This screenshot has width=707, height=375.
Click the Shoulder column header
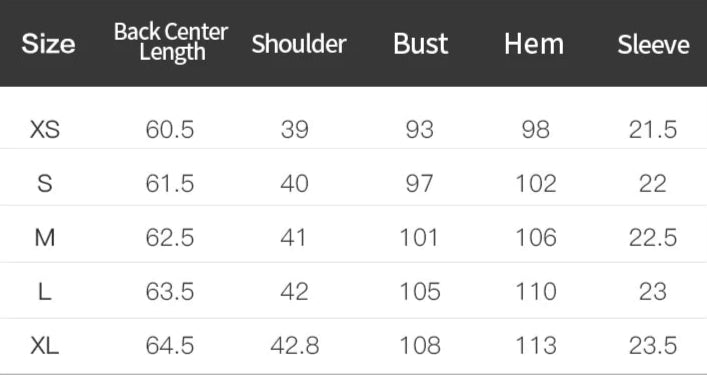(x=299, y=44)
